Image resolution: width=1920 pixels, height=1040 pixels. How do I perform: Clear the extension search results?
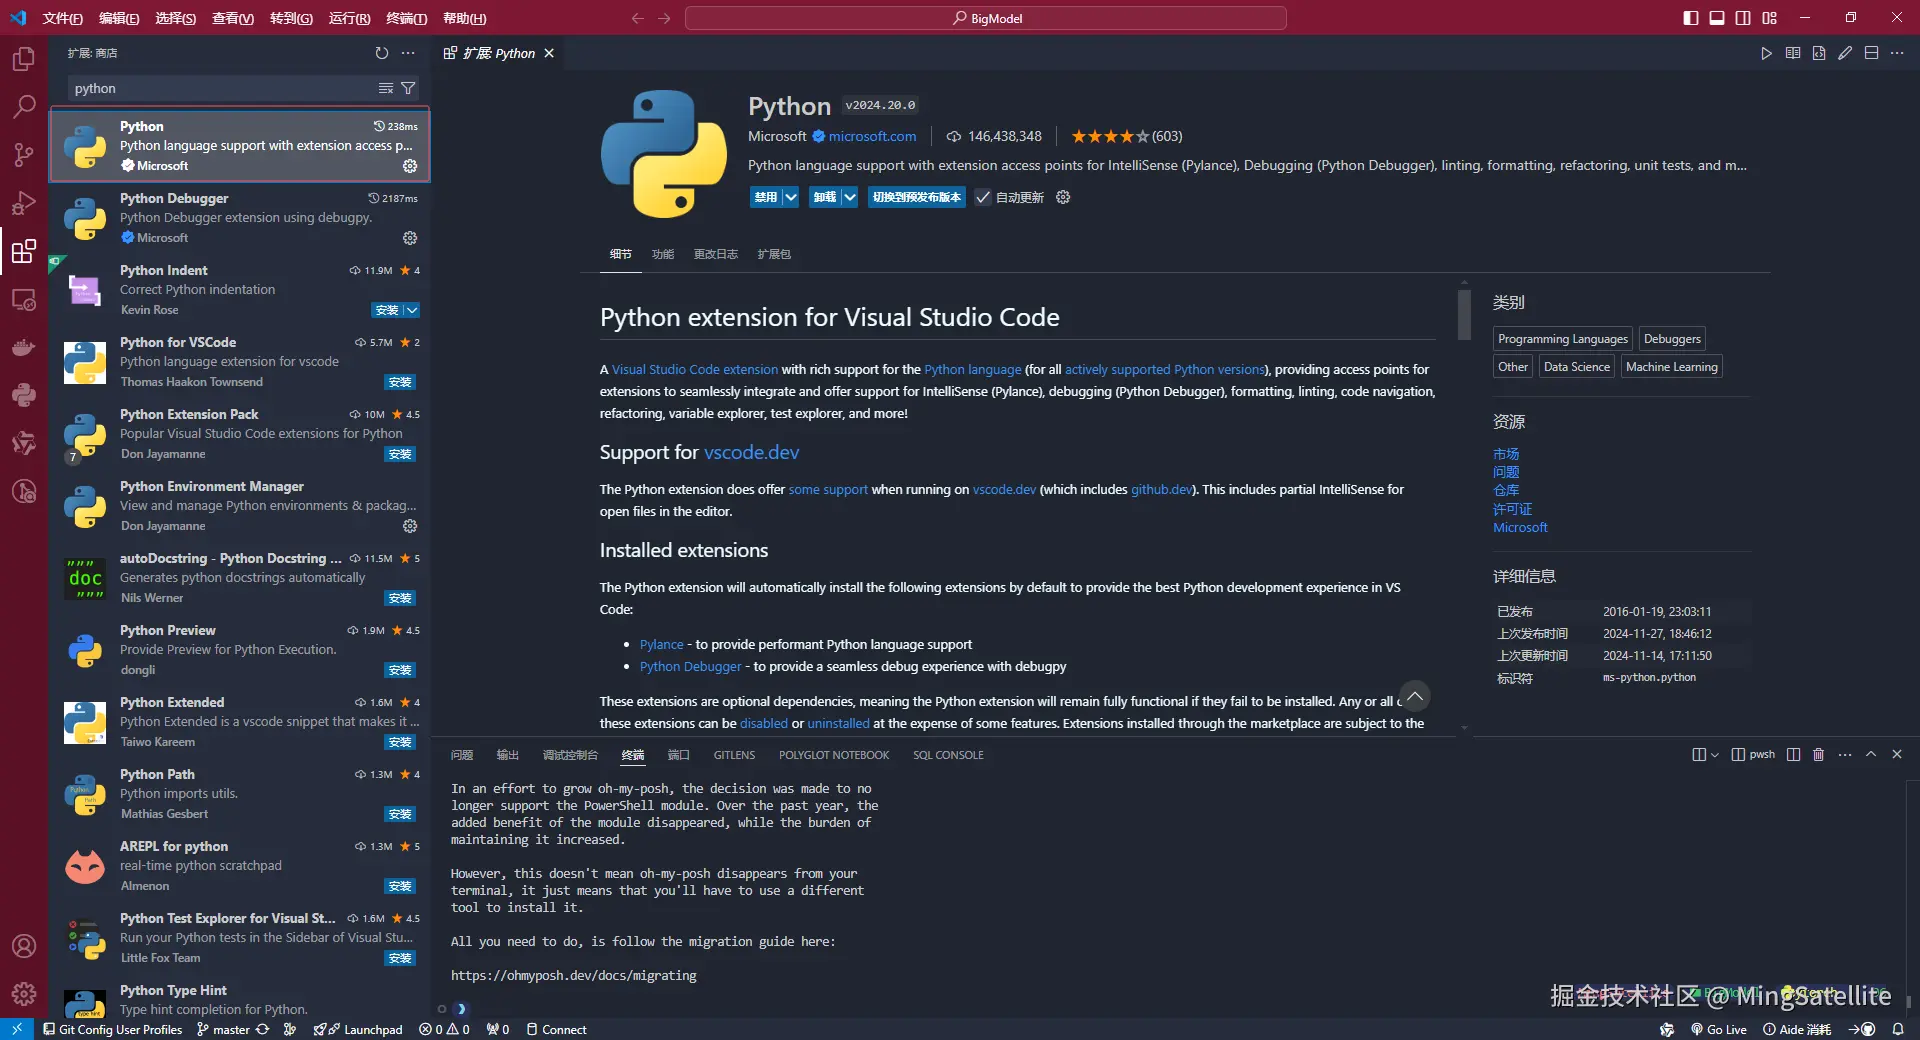pos(385,88)
